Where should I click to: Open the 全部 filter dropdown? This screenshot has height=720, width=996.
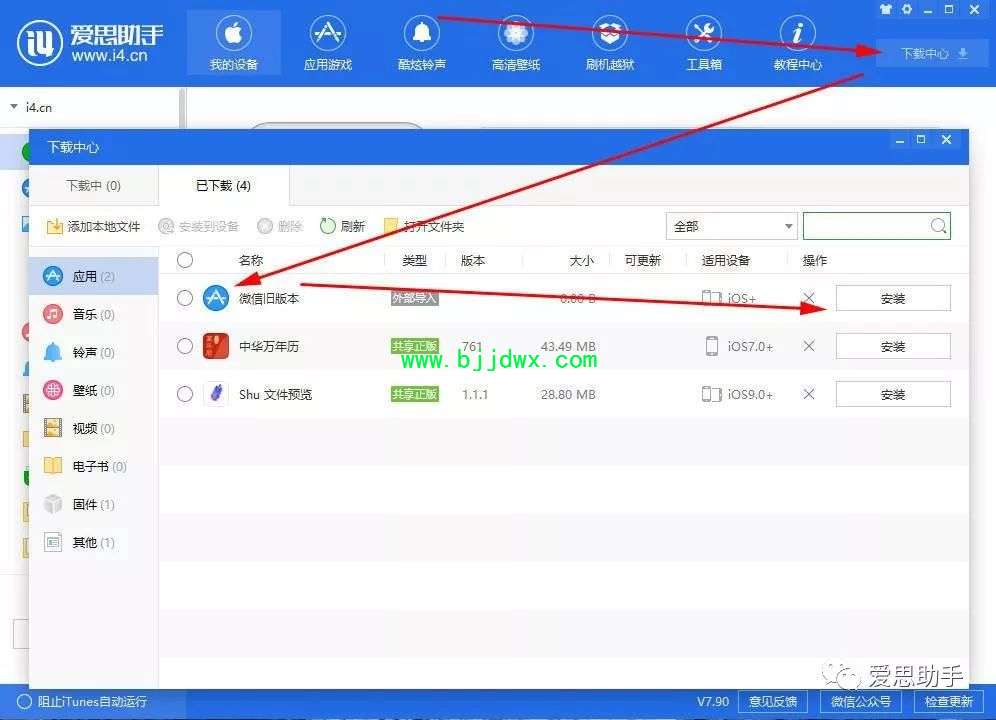tap(732, 226)
